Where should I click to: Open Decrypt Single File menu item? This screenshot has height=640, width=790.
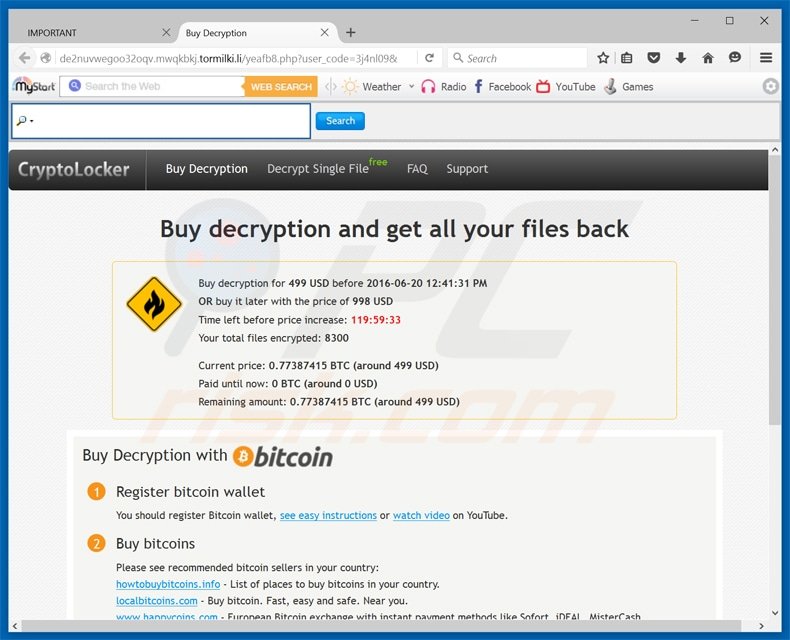[x=318, y=169]
